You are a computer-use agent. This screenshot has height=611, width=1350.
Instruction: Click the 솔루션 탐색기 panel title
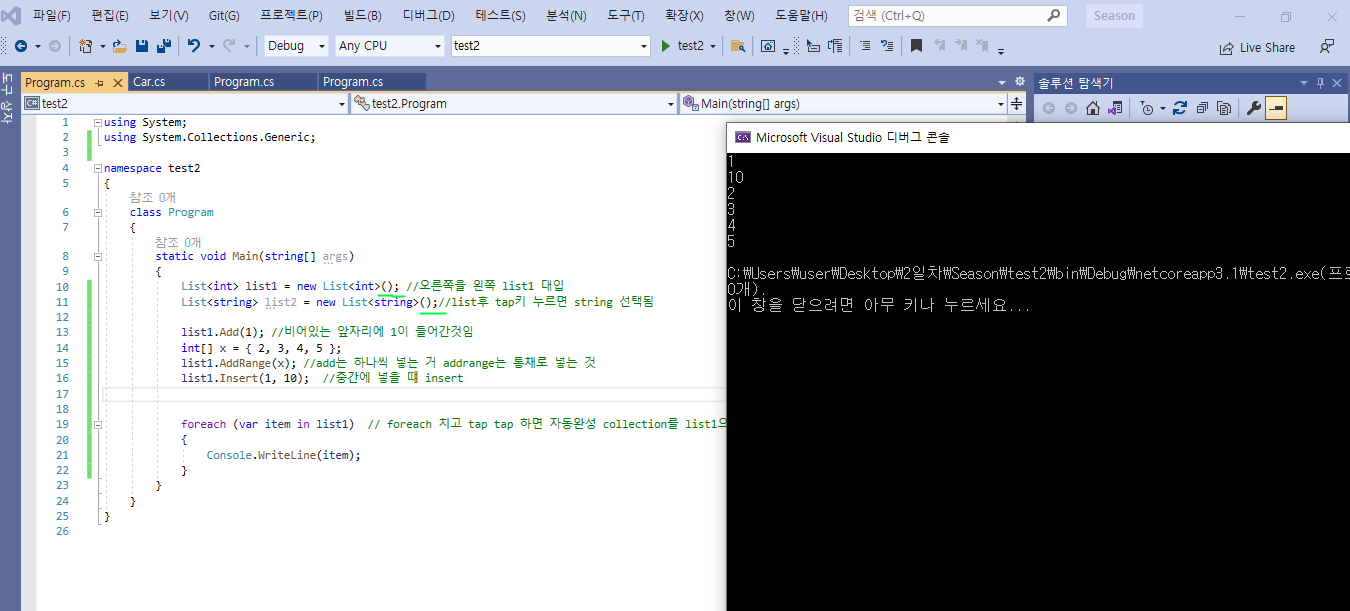click(x=1075, y=83)
